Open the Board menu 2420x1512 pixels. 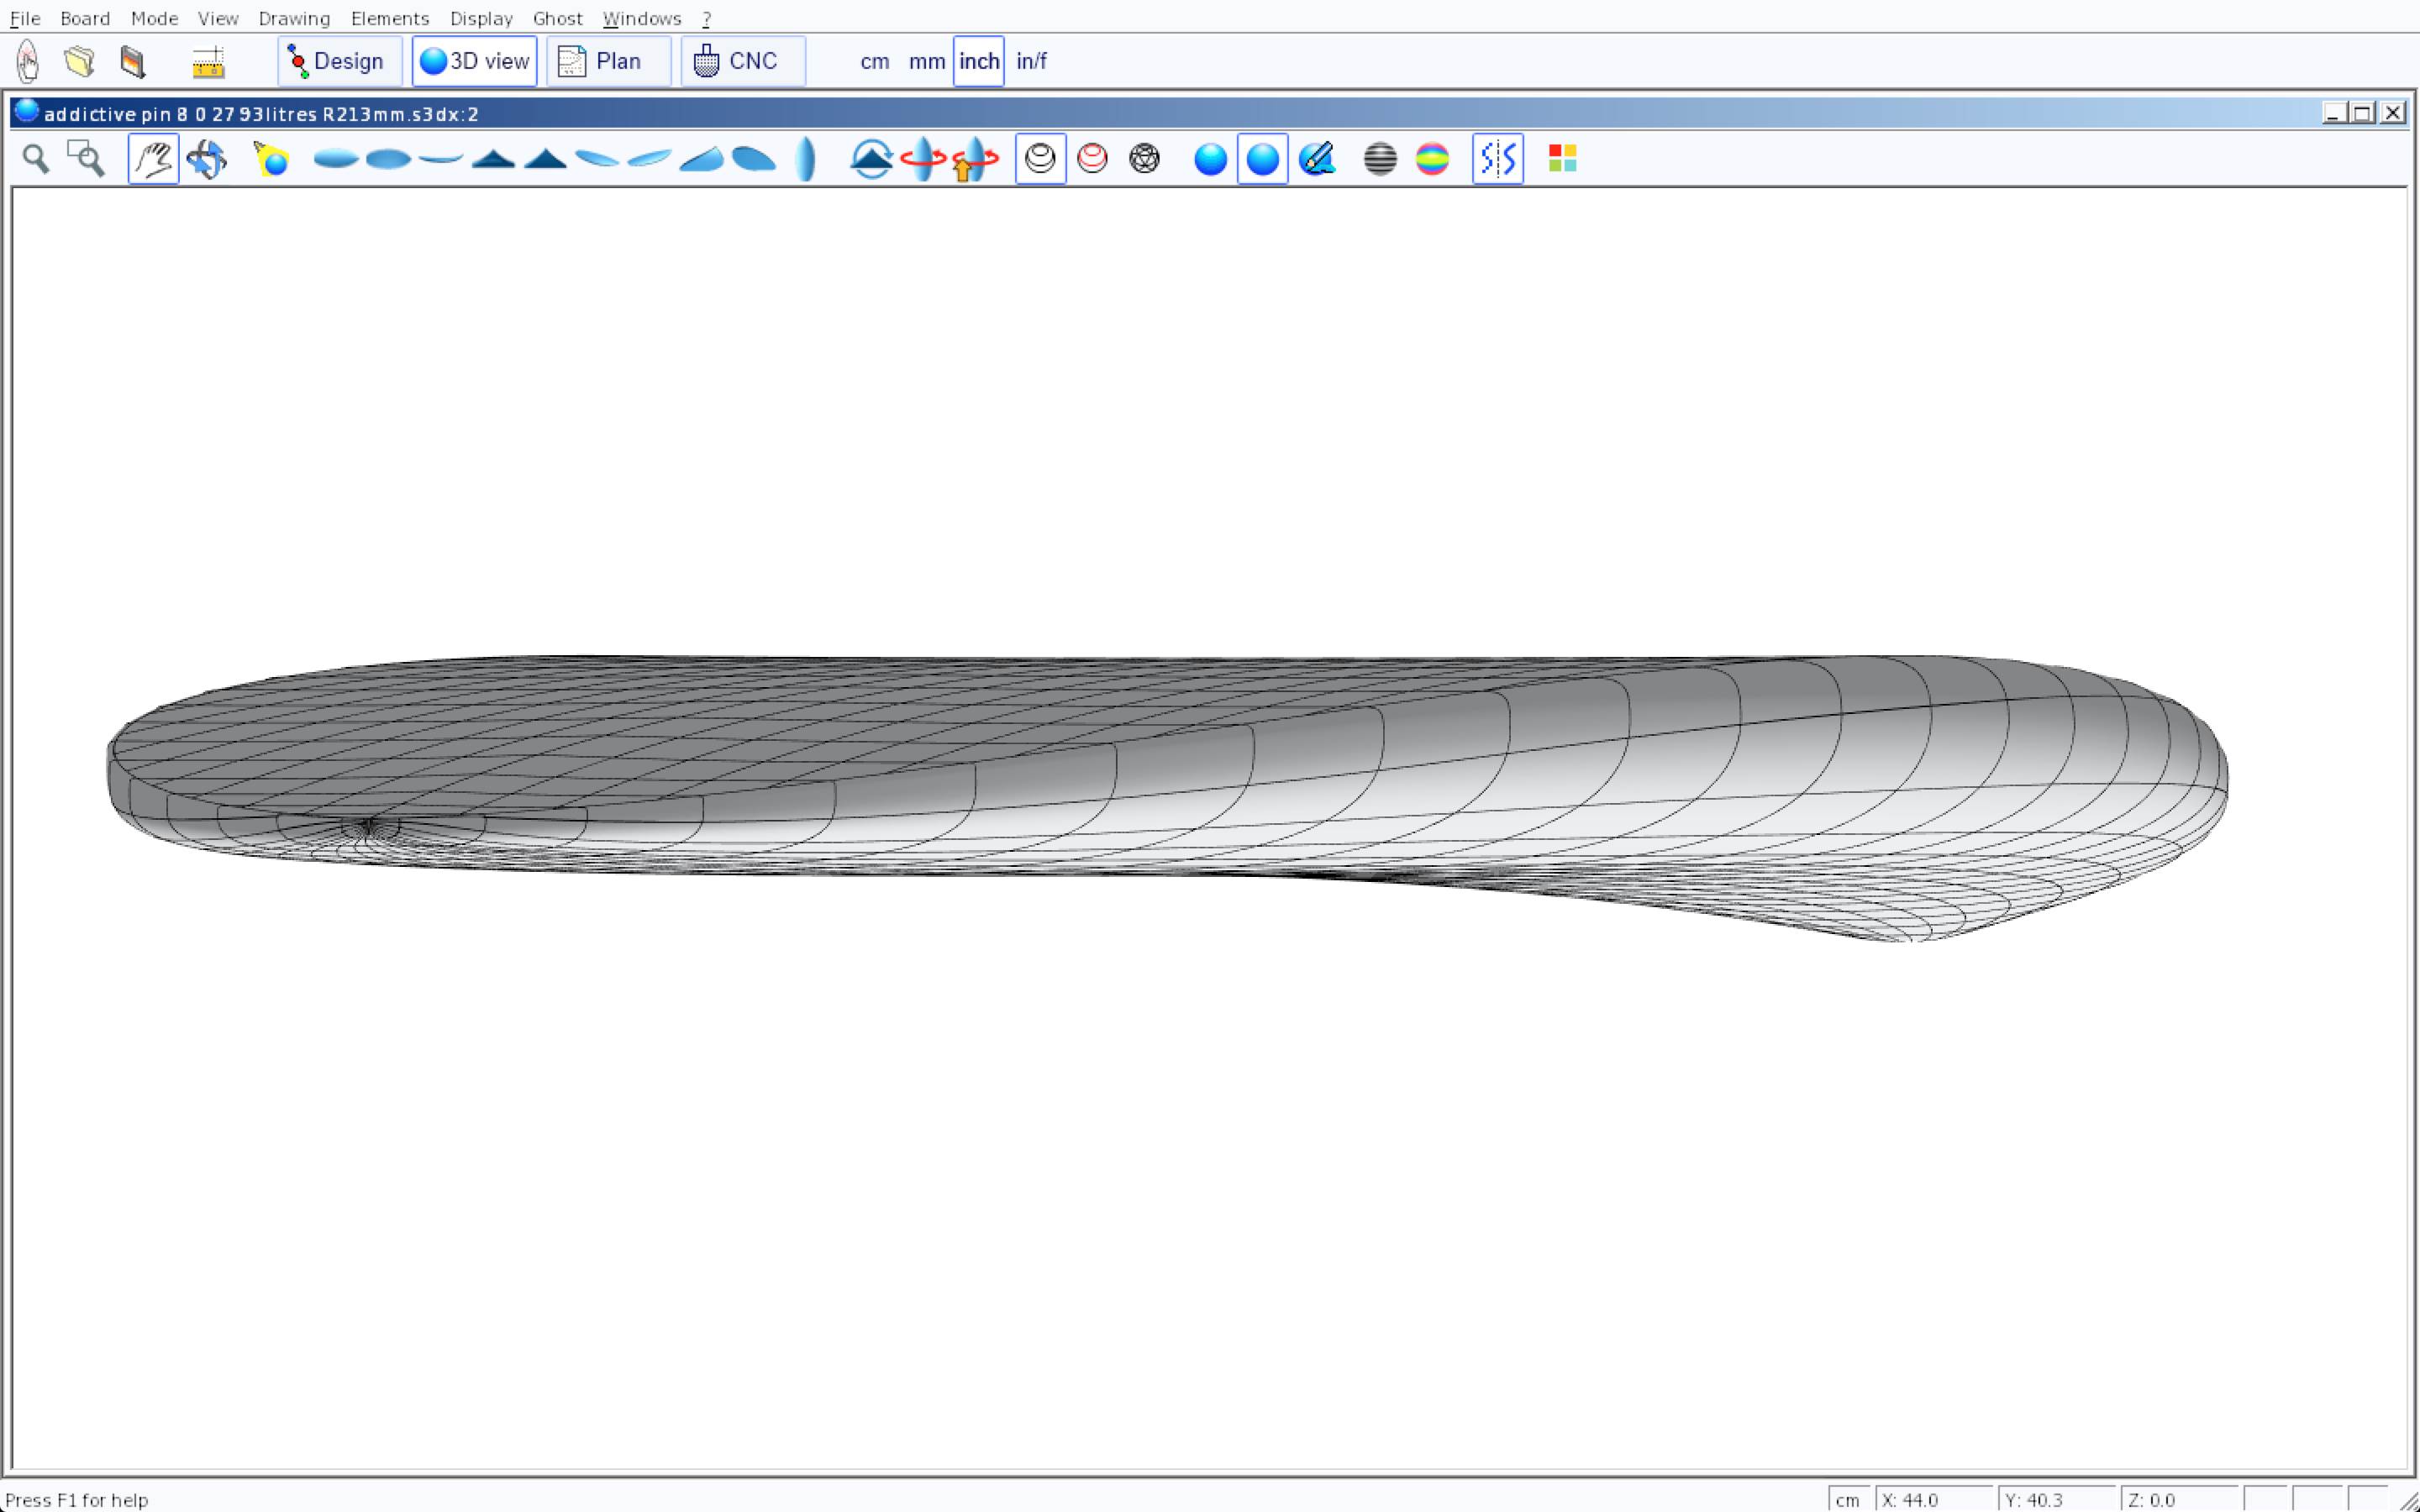[85, 18]
